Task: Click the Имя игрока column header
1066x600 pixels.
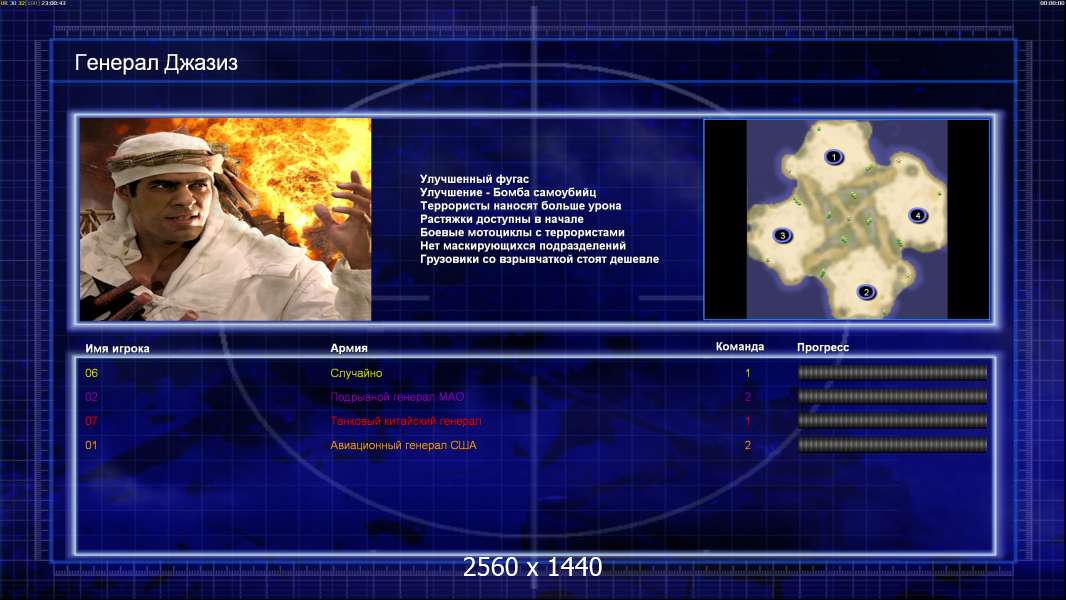Action: tap(118, 349)
